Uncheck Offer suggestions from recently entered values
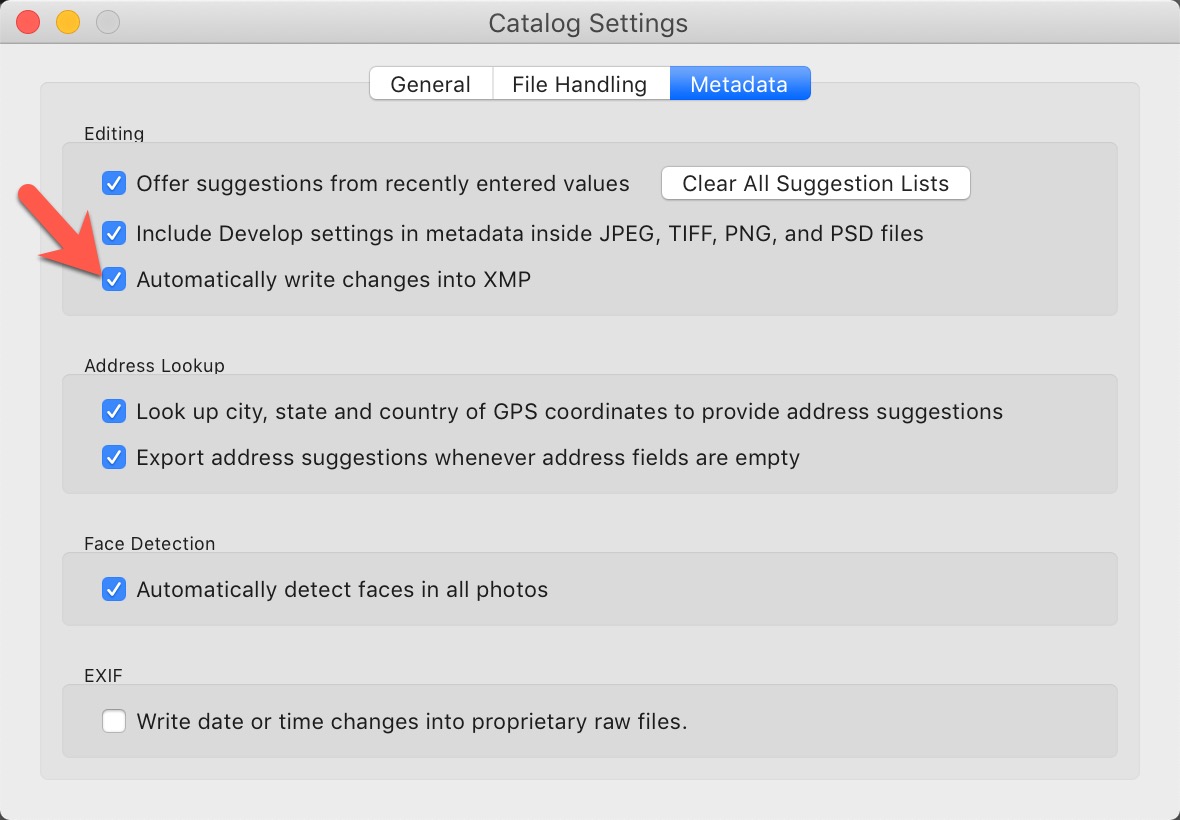The width and height of the screenshot is (1180, 820). (x=114, y=183)
